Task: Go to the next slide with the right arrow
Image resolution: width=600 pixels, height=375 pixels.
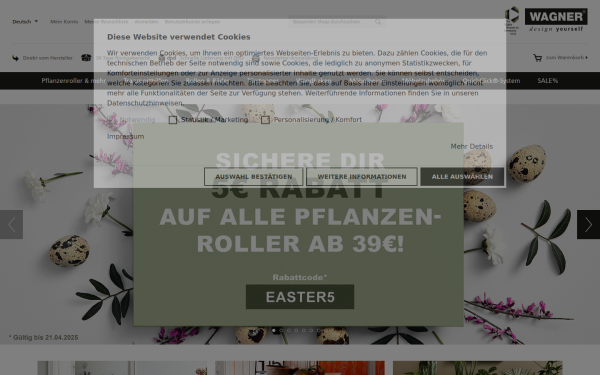Action: [x=589, y=225]
